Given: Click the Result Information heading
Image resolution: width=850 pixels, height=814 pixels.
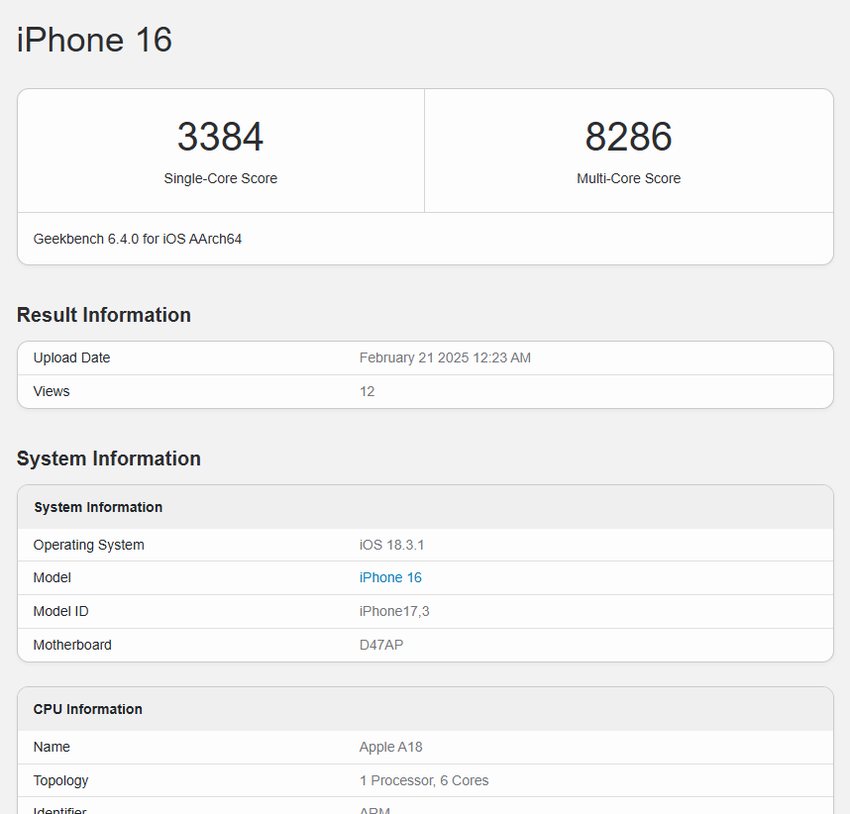Looking at the screenshot, I should tap(103, 314).
